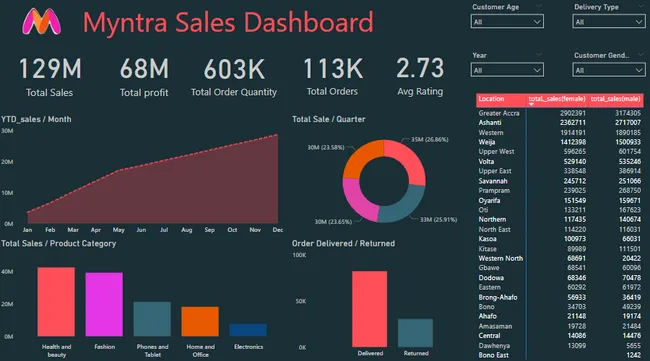The width and height of the screenshot is (650, 361).
Task: Click the Jan label on month axis
Action: pos(27,230)
